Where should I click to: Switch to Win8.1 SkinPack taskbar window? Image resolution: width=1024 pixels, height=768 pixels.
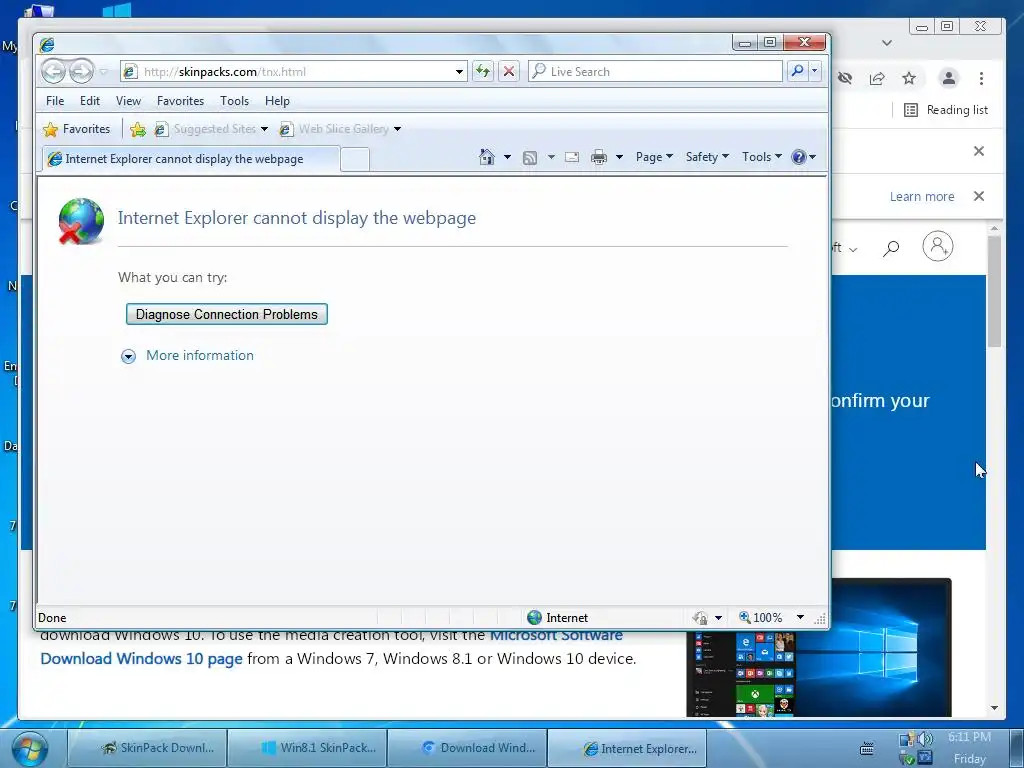[x=308, y=748]
